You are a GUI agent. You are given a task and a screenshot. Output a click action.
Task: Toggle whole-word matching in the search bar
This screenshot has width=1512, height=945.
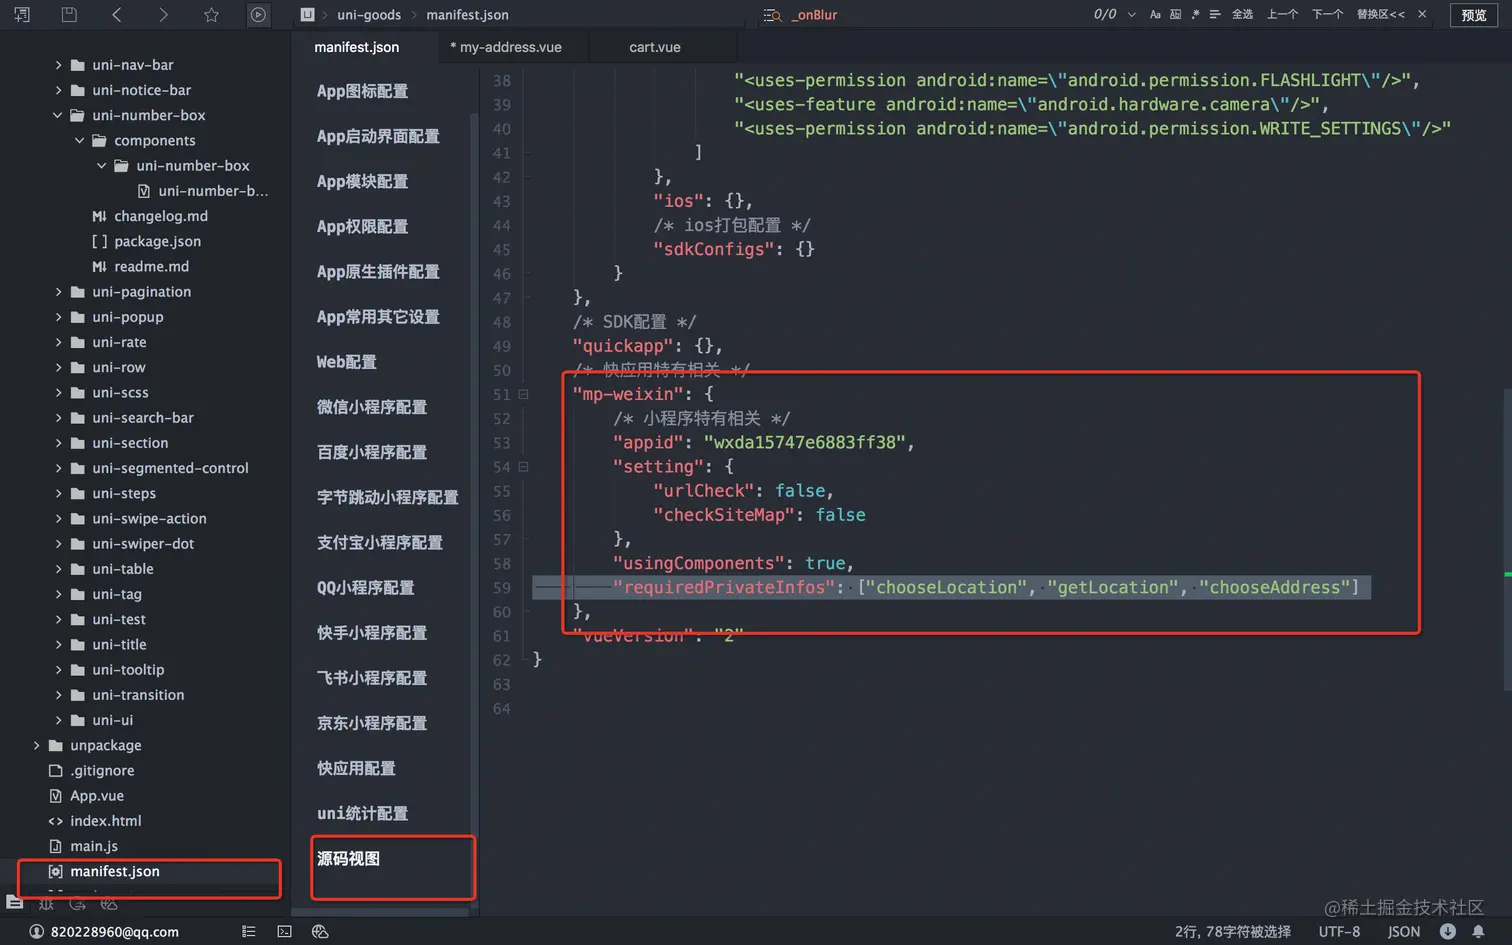click(x=1176, y=15)
